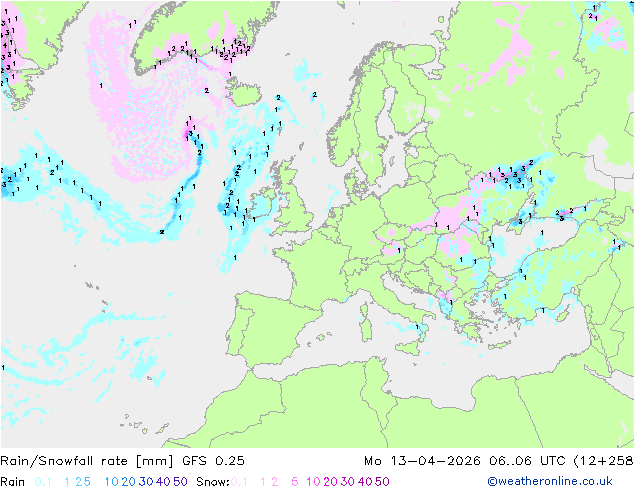Click the "Mo 13-04-2026" date text
Viewport: 634px width, 490px height.
(x=422, y=461)
